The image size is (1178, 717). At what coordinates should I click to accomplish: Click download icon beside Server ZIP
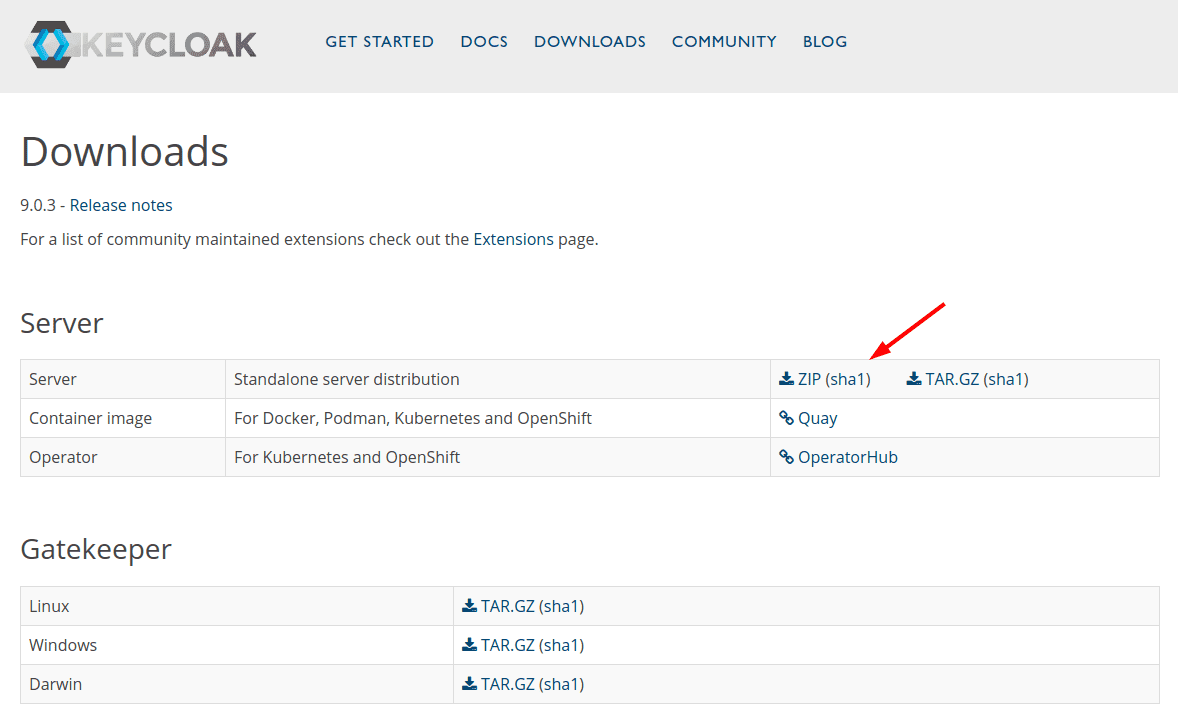[787, 379]
